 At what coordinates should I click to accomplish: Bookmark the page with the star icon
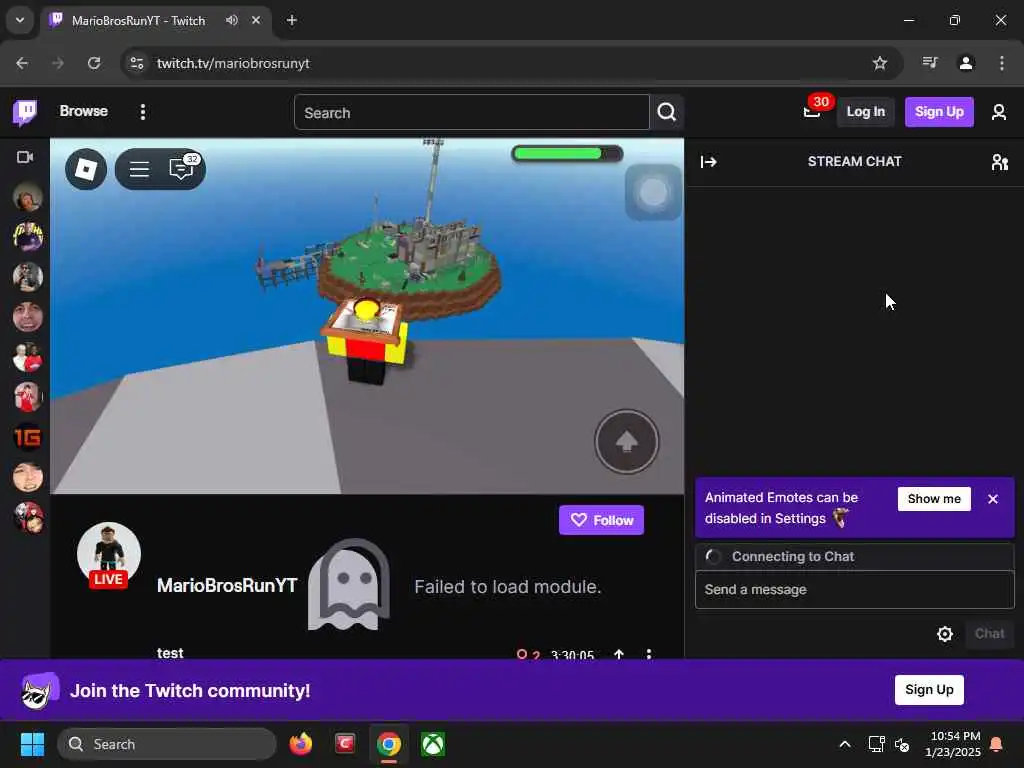pyautogui.click(x=880, y=63)
